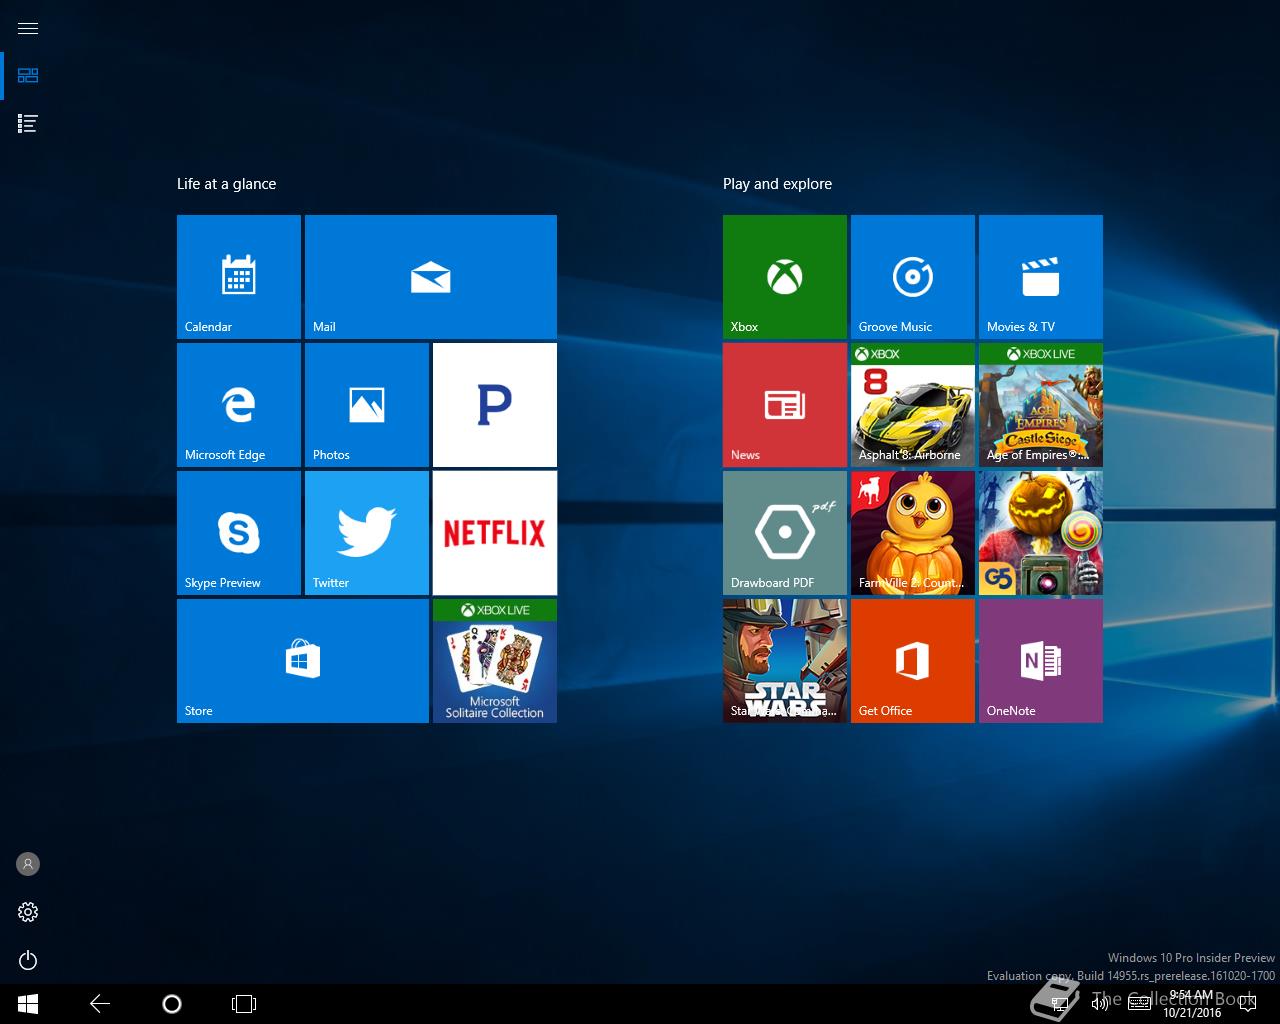
Task: Click the taskbar Back arrow
Action: click(100, 1004)
